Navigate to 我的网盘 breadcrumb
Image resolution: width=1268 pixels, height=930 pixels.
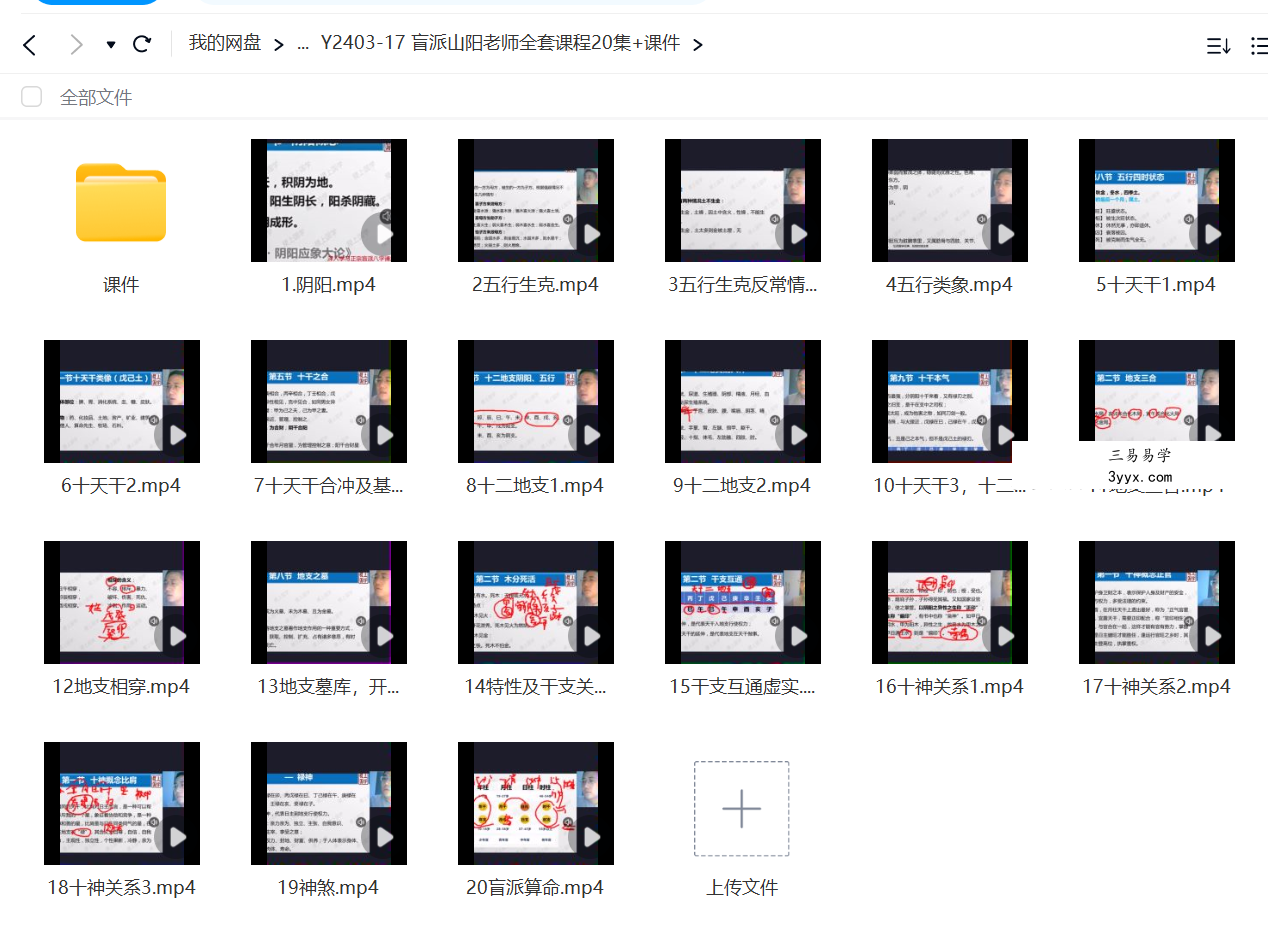(225, 43)
